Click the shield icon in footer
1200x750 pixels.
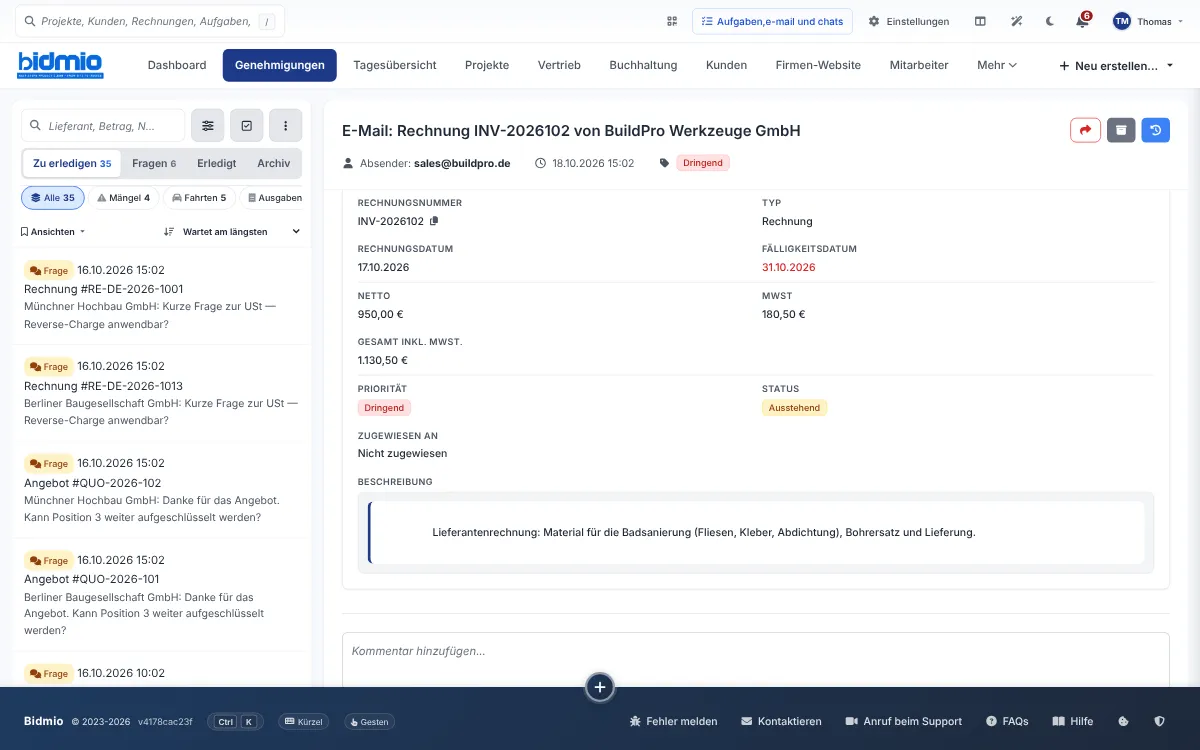click(1160, 721)
